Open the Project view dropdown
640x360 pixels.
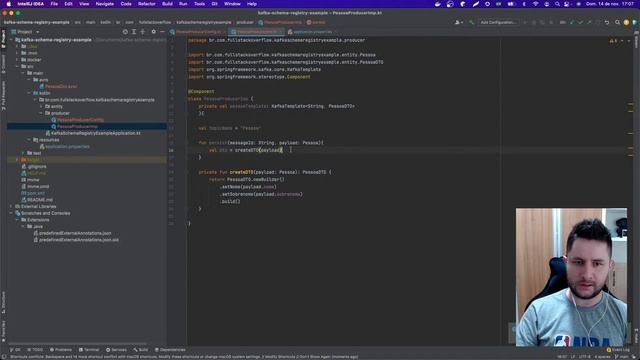pos(25,32)
